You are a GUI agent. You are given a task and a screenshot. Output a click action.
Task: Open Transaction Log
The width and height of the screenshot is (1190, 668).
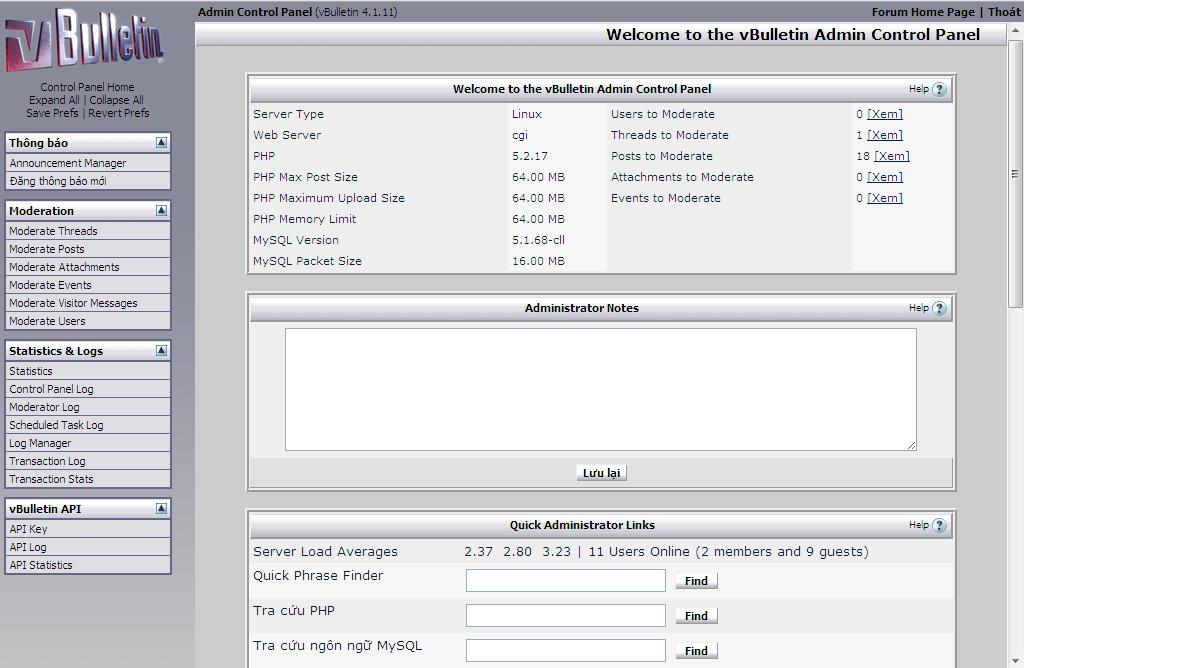tap(87, 462)
